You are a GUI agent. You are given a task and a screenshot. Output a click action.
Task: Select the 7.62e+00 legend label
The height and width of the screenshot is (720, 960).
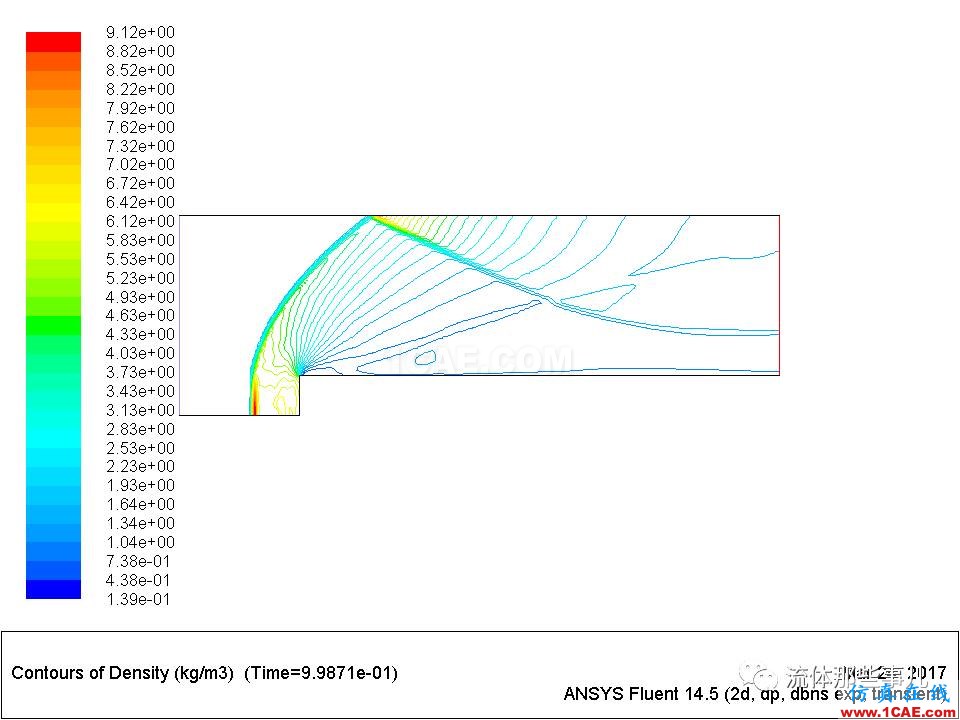(140, 127)
